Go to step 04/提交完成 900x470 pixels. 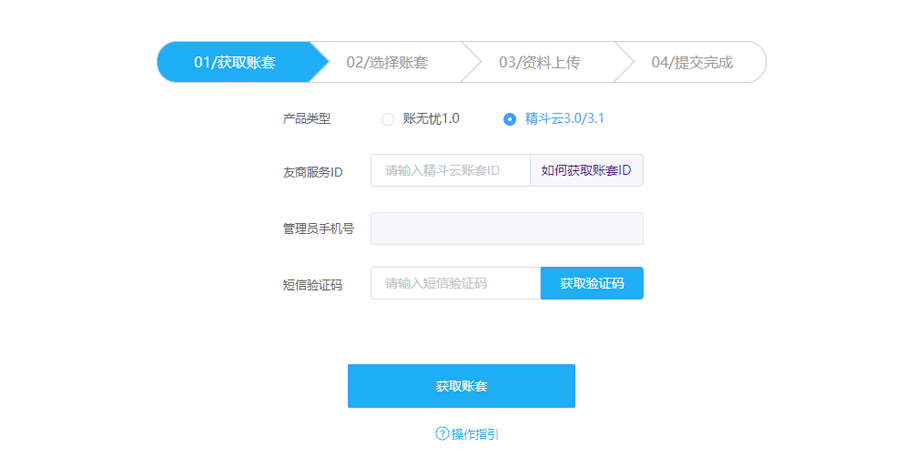(x=692, y=62)
